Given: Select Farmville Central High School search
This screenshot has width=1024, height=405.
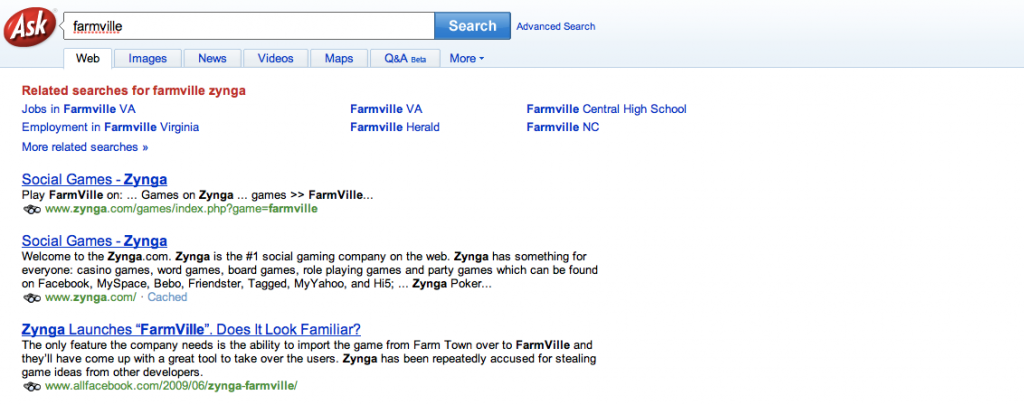Looking at the screenshot, I should [x=606, y=108].
